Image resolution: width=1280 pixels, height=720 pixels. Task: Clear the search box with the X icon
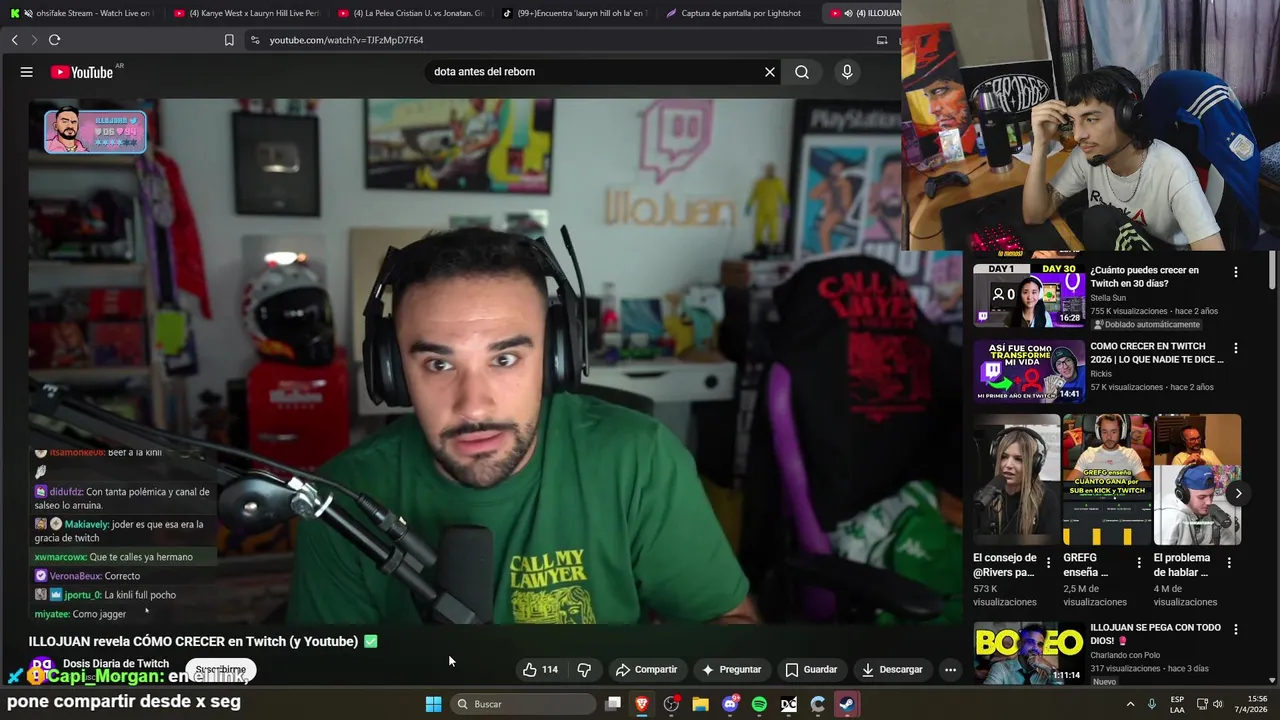point(770,72)
